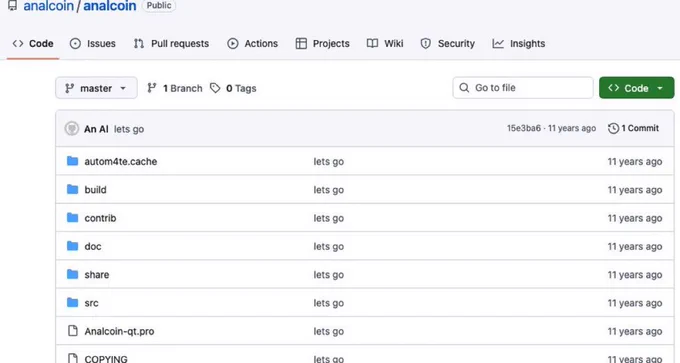The height and width of the screenshot is (363, 680).
Task: Click the Issues circle icon
Action: [x=75, y=44]
